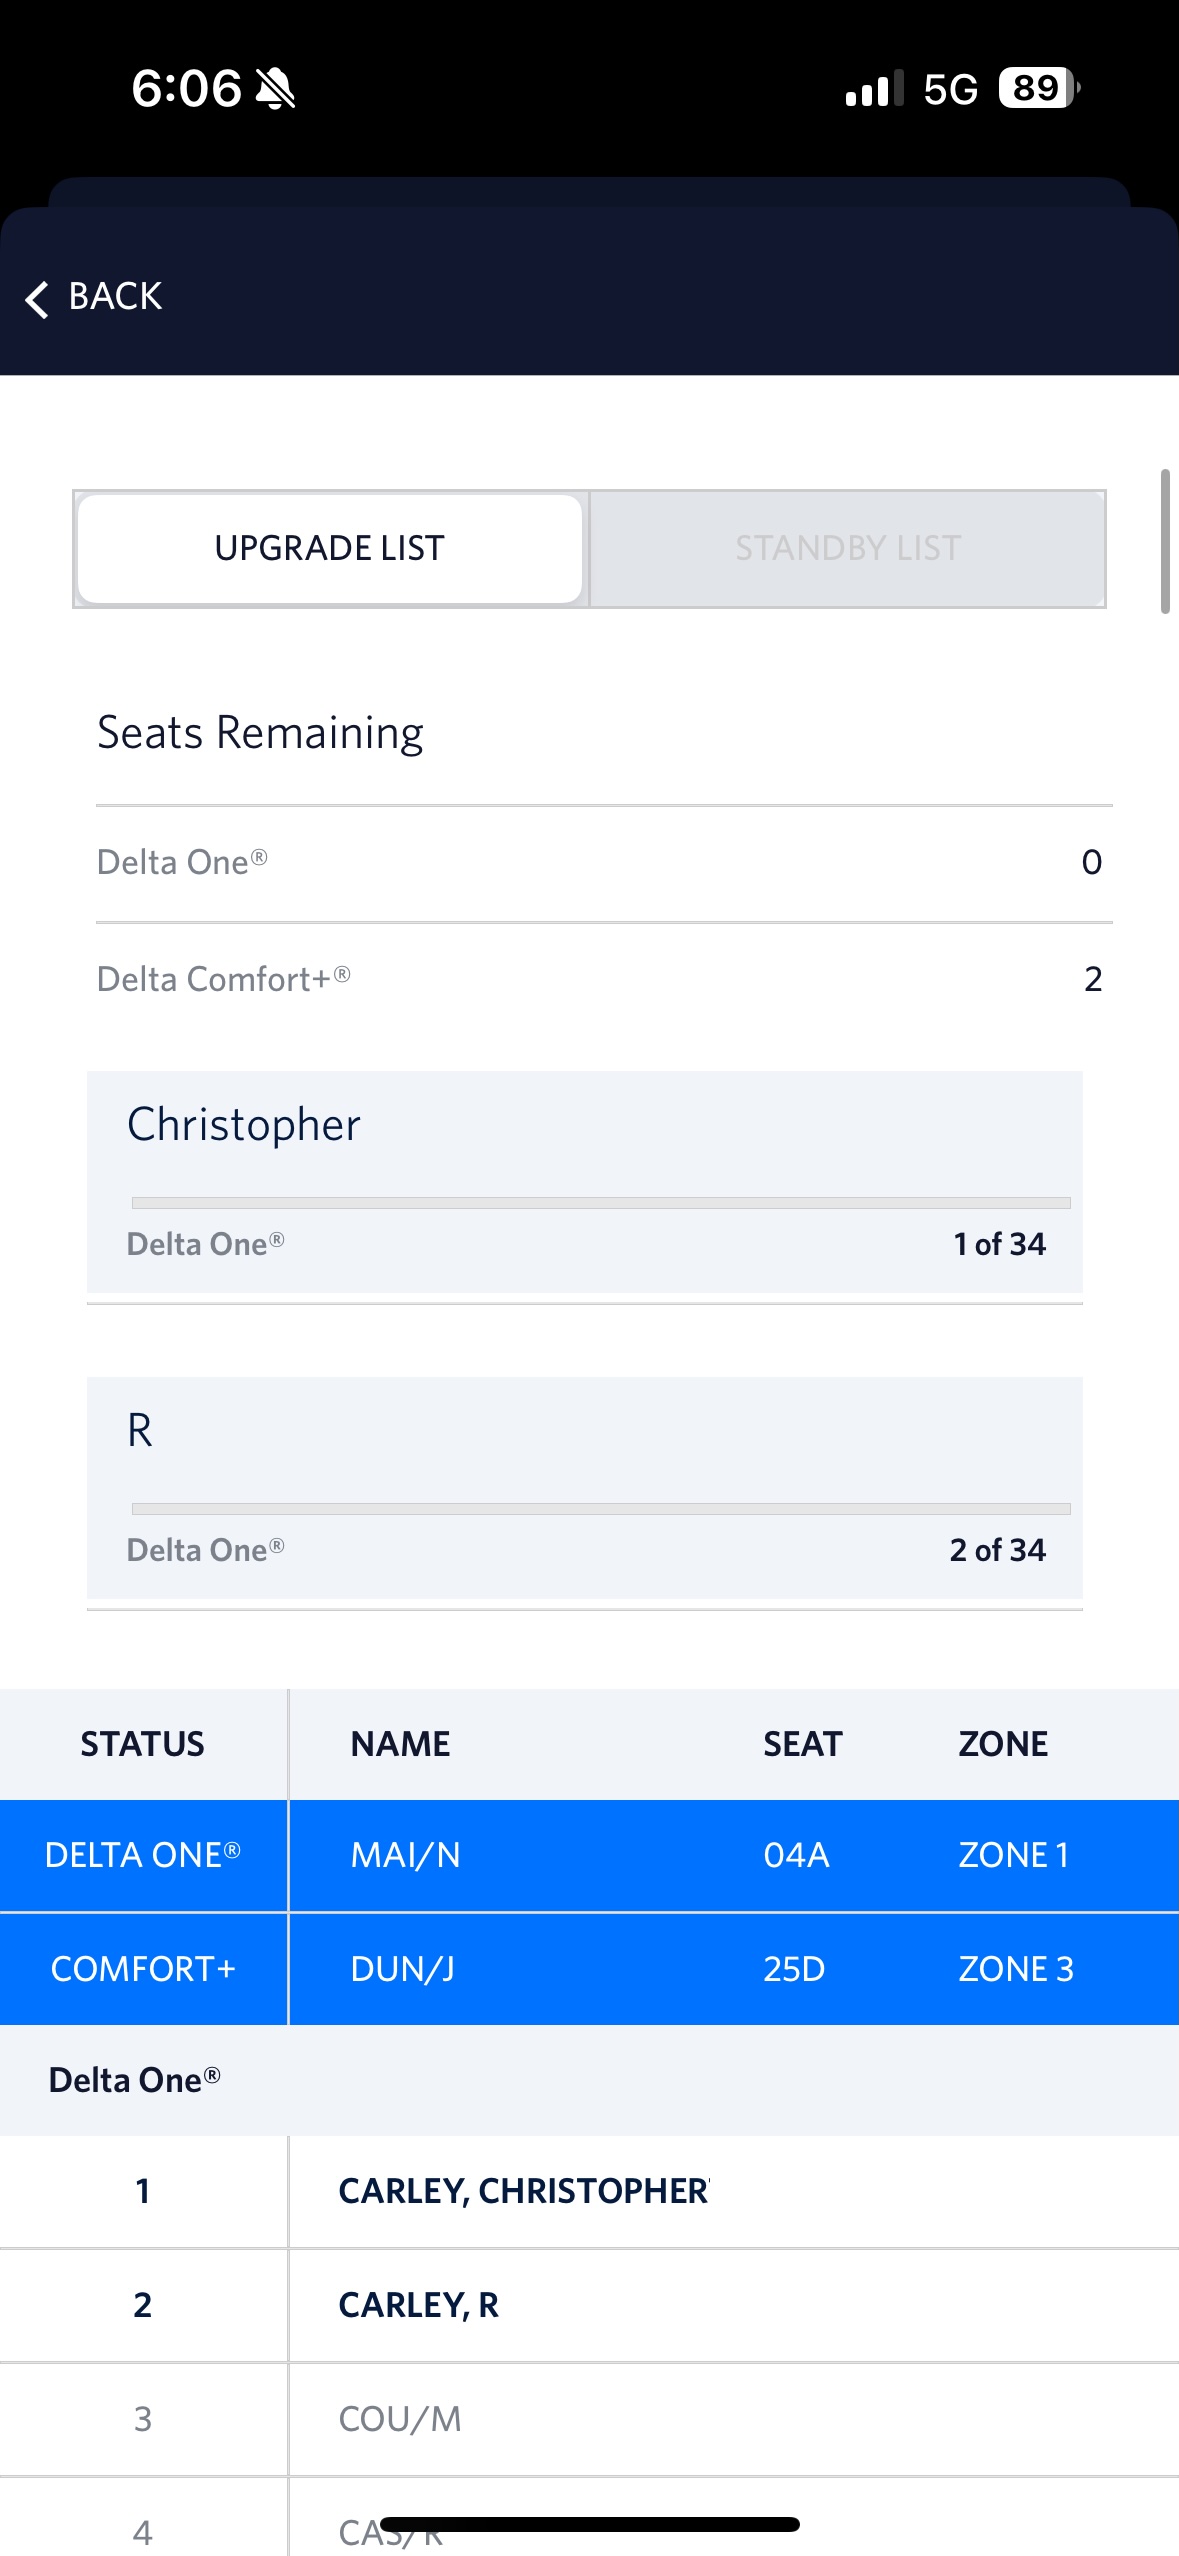Select the DUN/J Comfort+ row

[589, 1969]
